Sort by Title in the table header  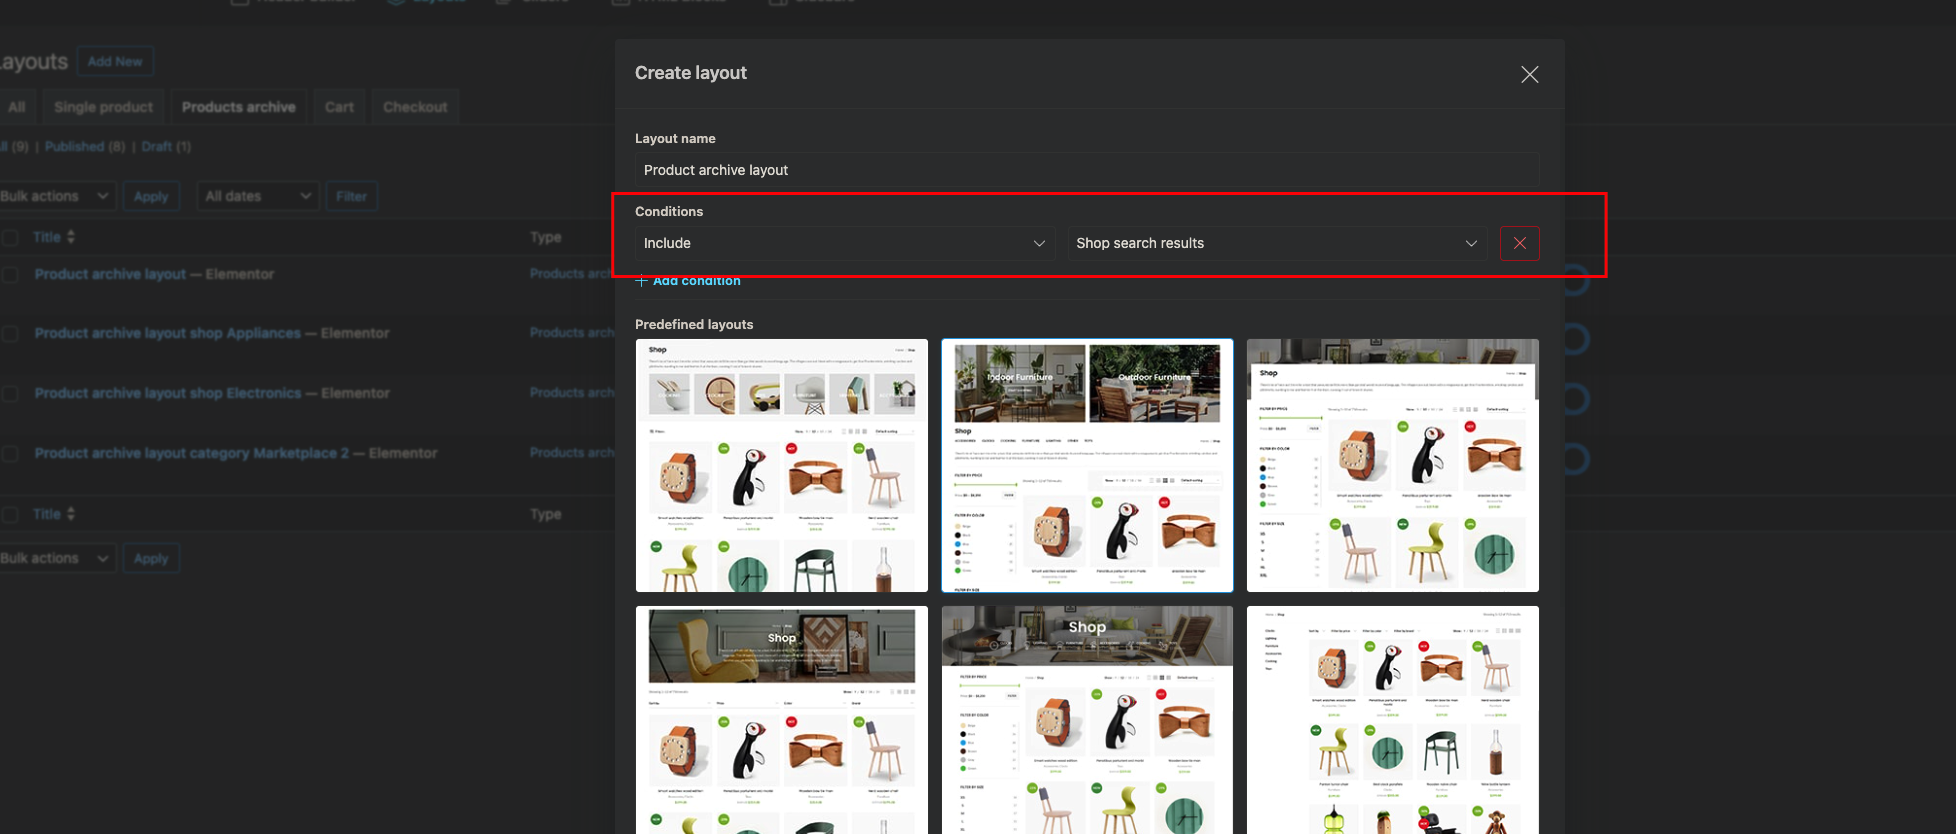54,237
